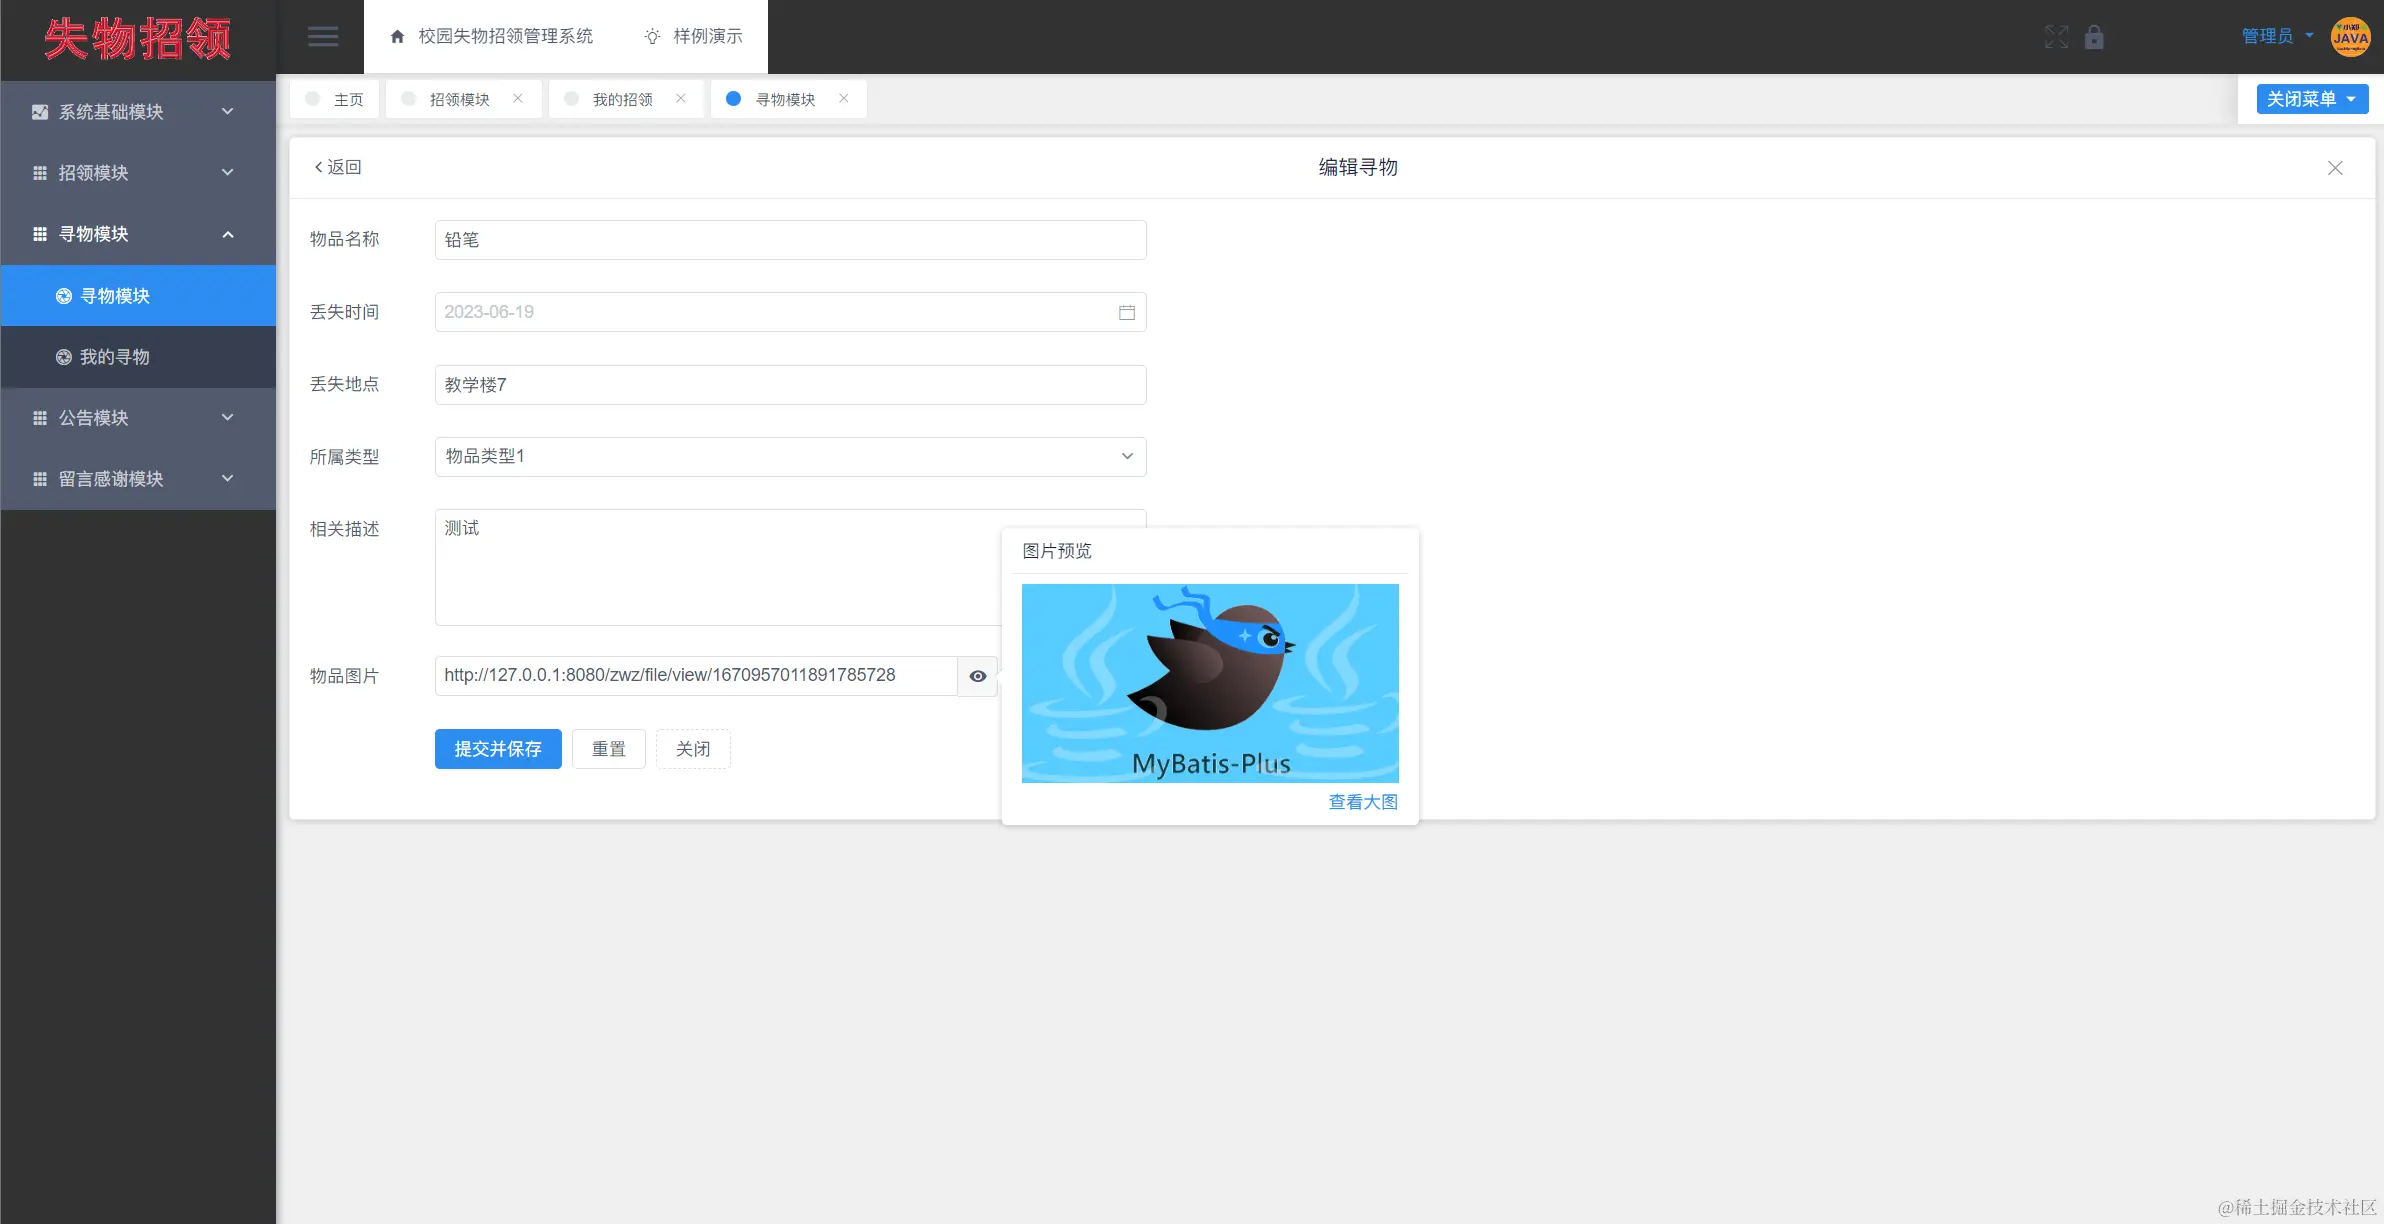
Task: Click the lock screen icon
Action: coord(2094,37)
